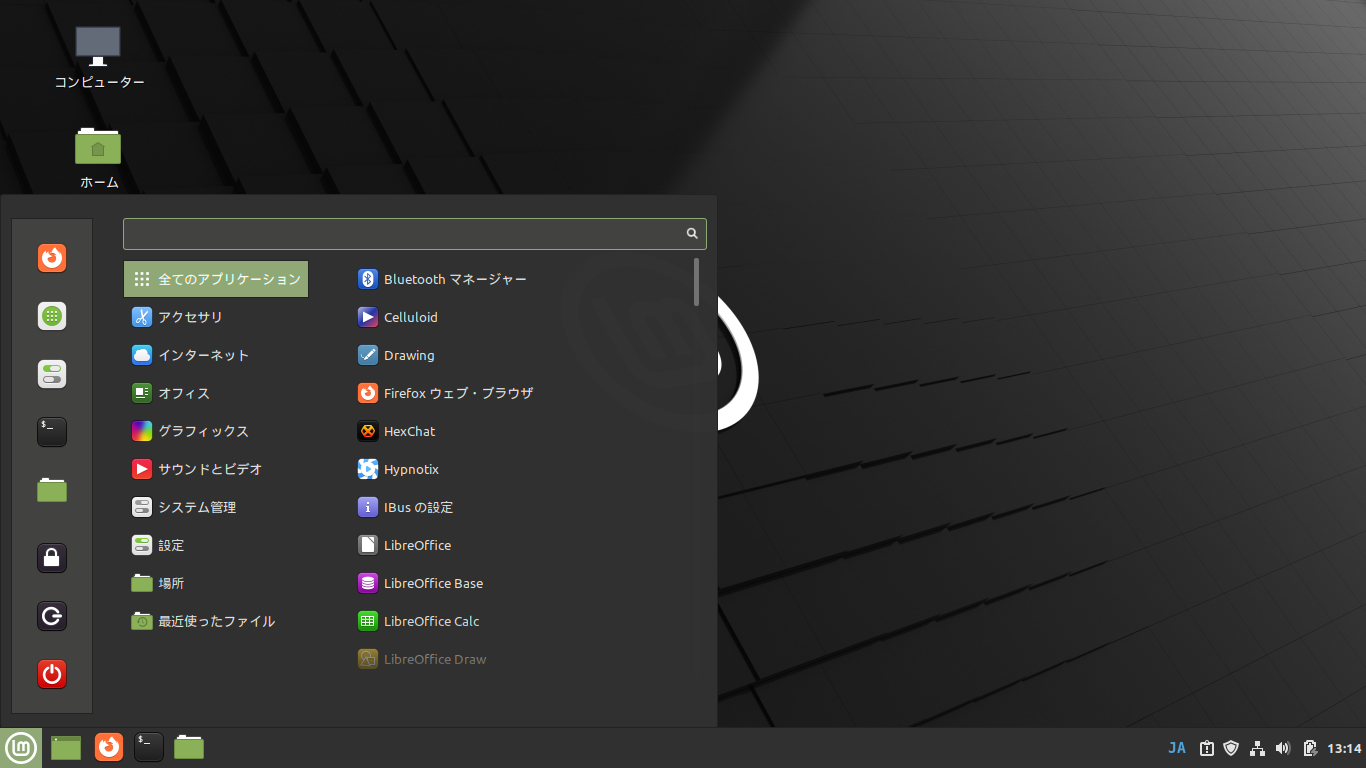Viewport: 1366px width, 768px height.
Task: Click the log out icon in sidebar
Action: point(52,616)
